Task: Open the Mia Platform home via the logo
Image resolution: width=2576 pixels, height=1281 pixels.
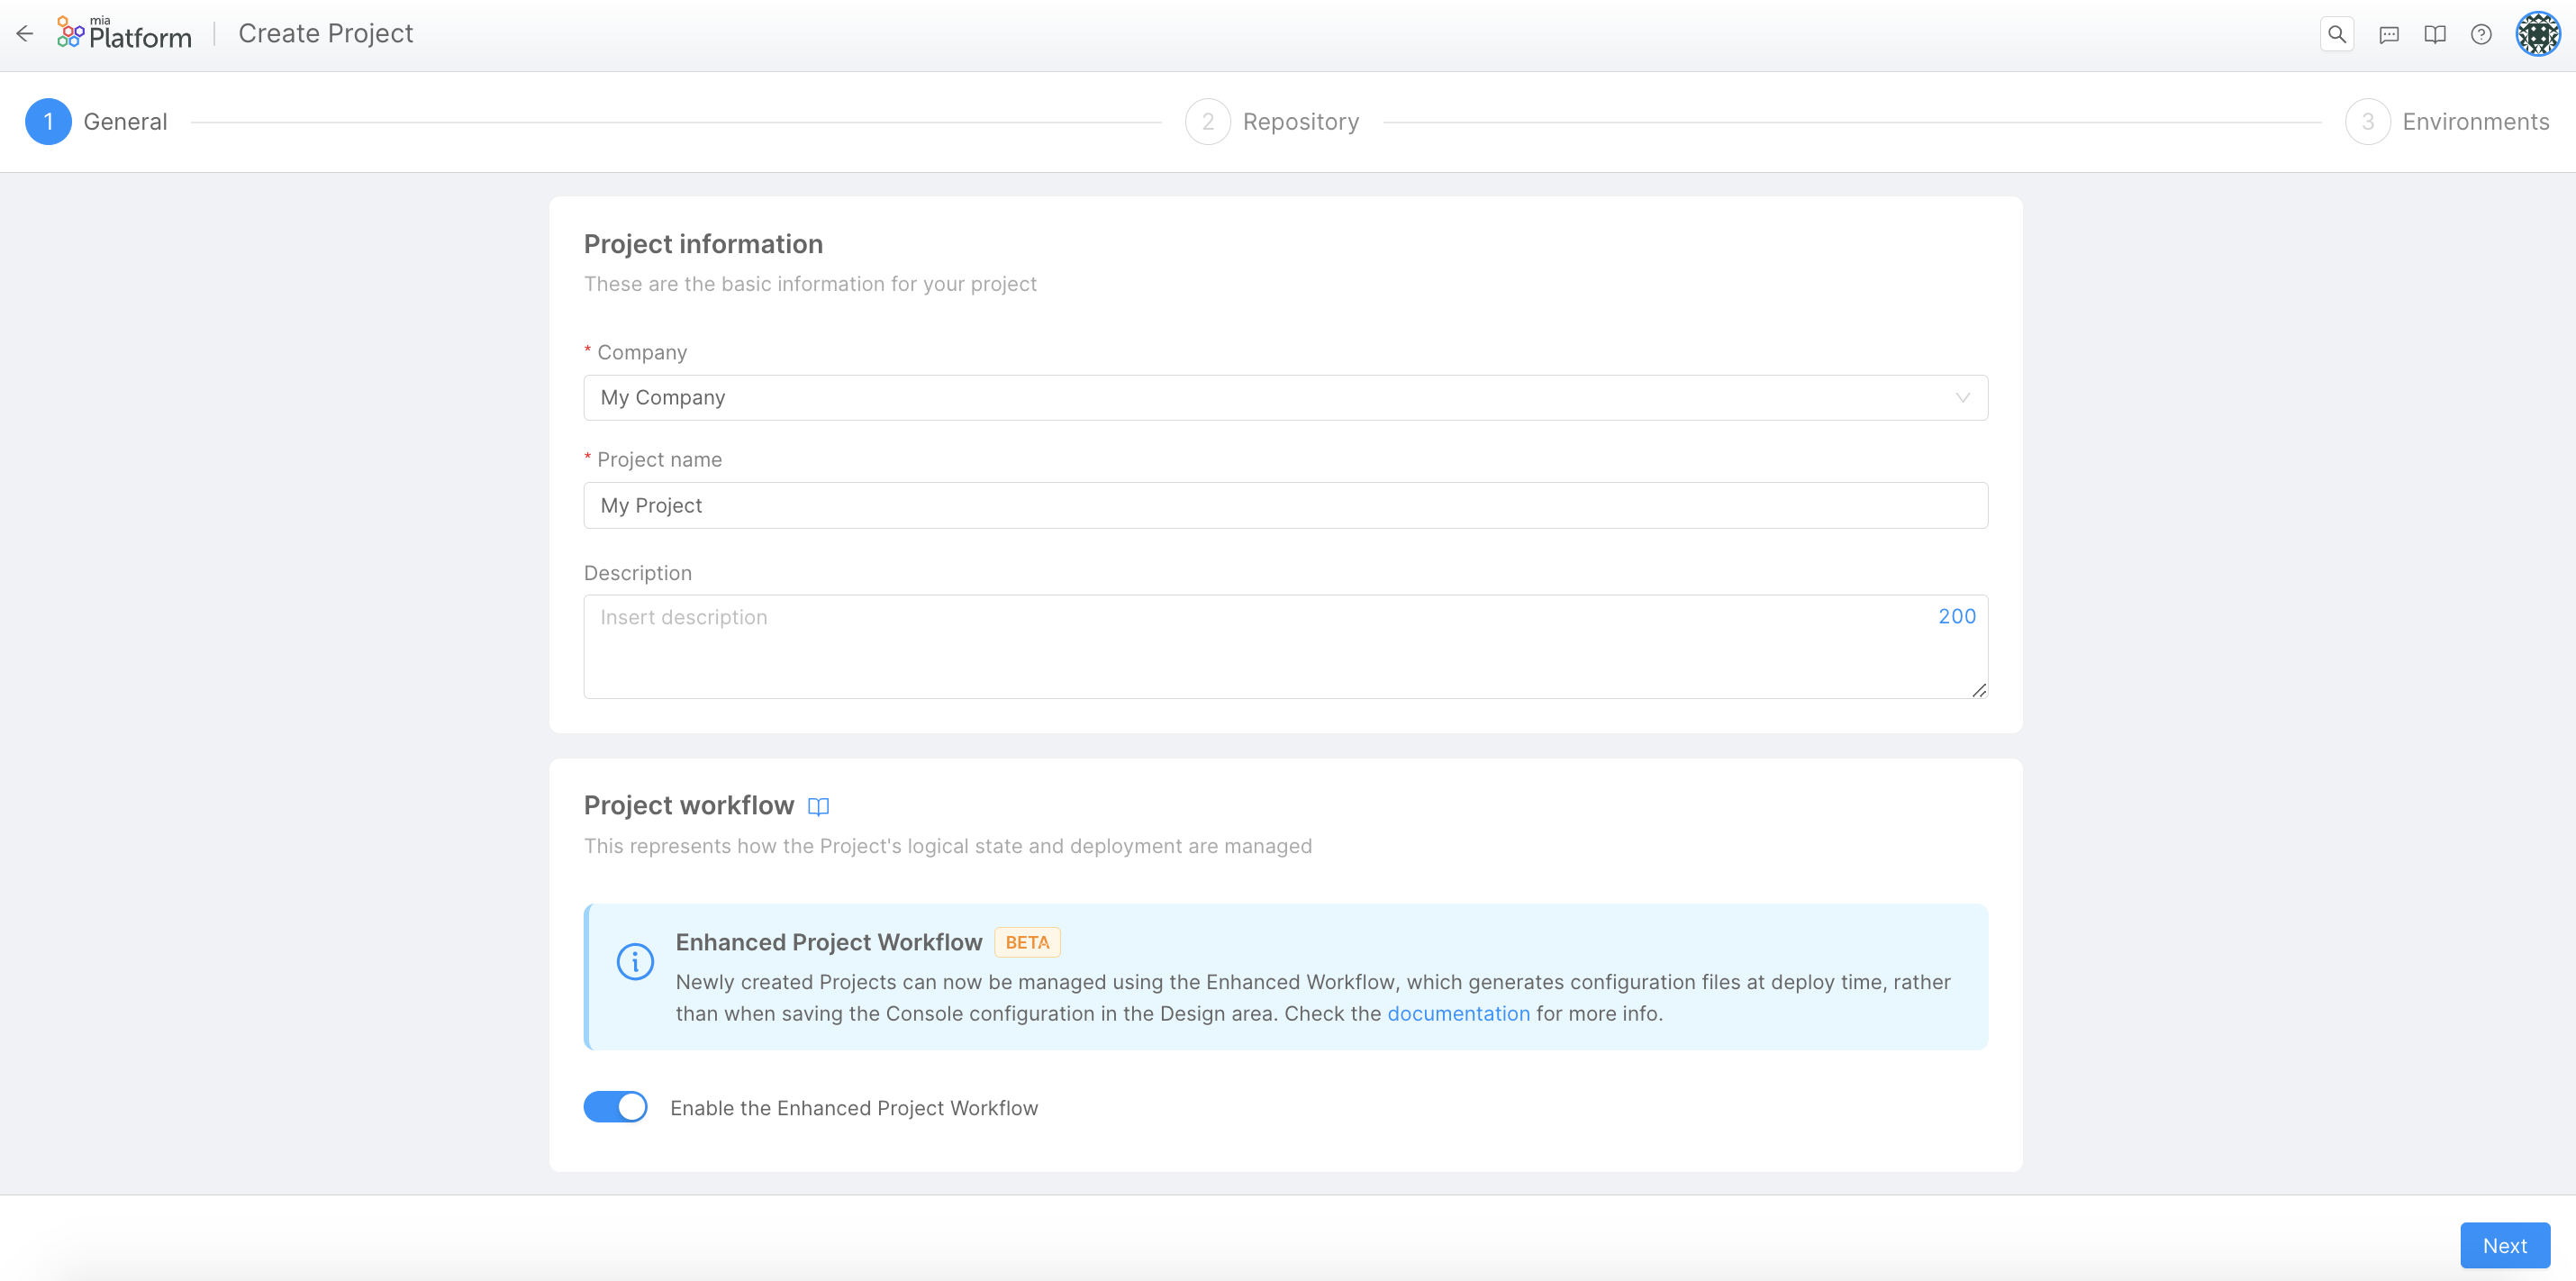Action: (124, 33)
